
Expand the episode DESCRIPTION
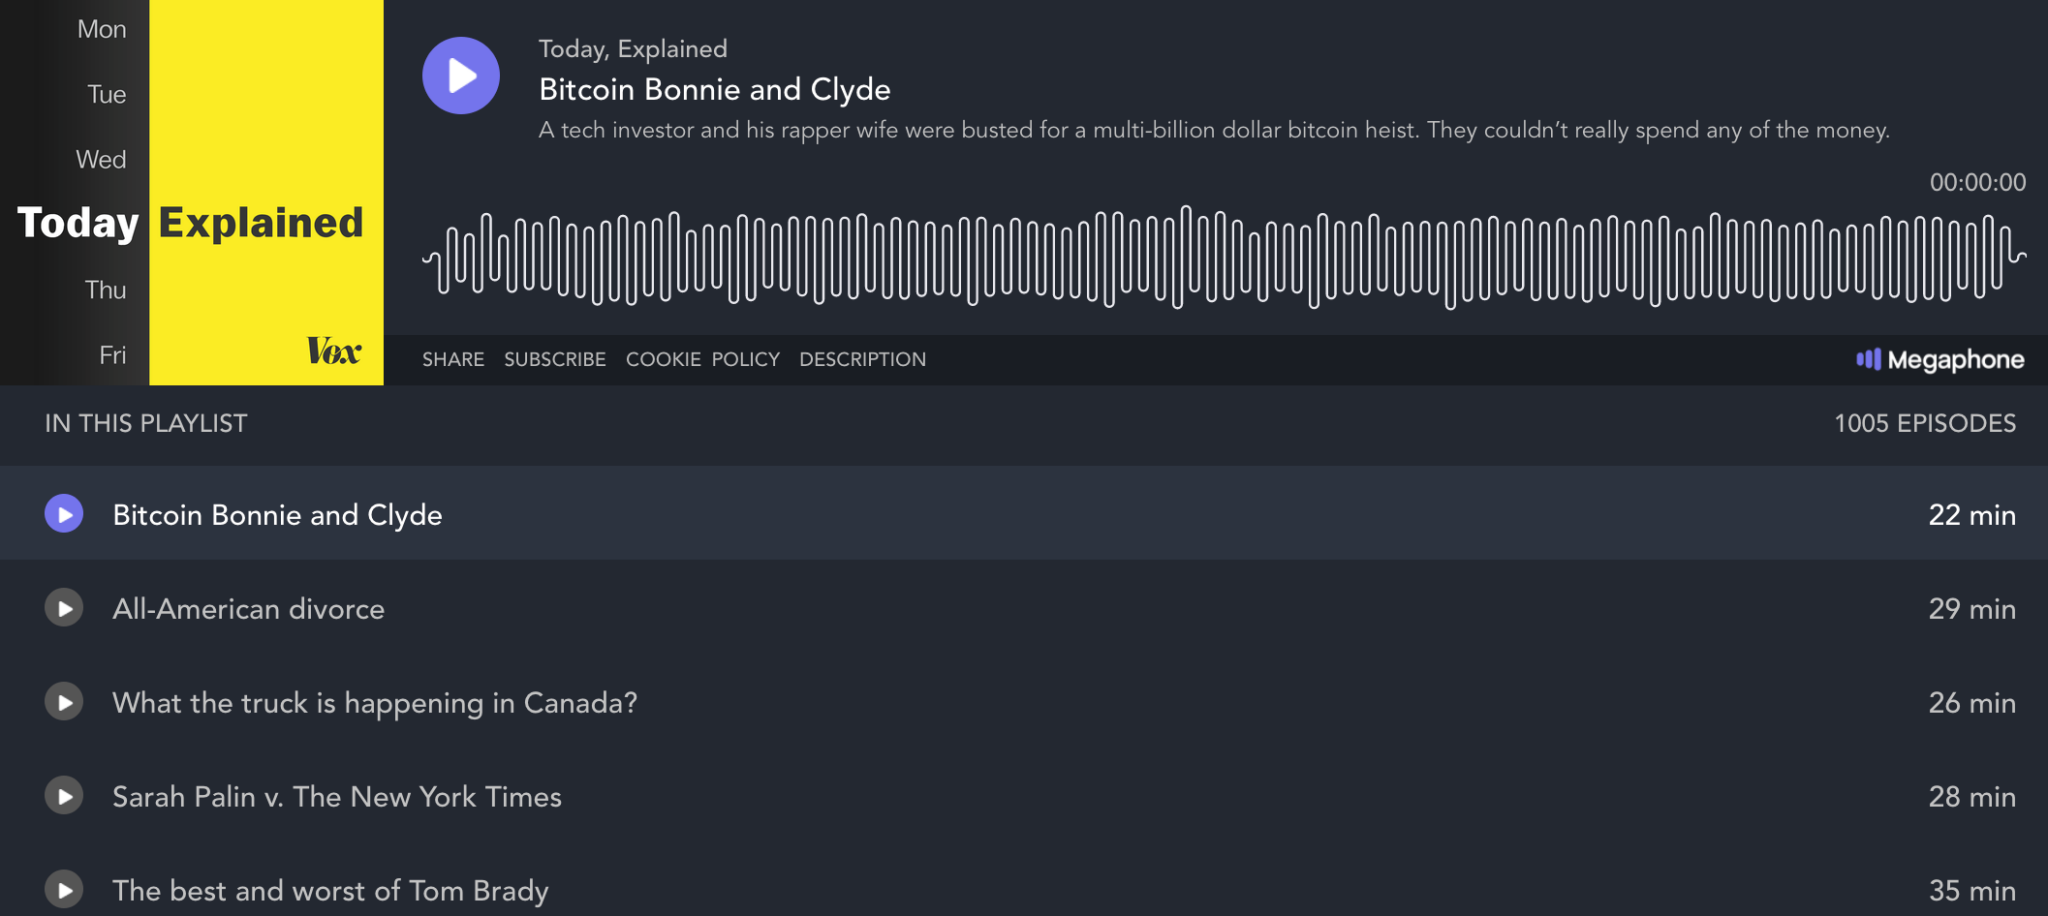(x=862, y=359)
